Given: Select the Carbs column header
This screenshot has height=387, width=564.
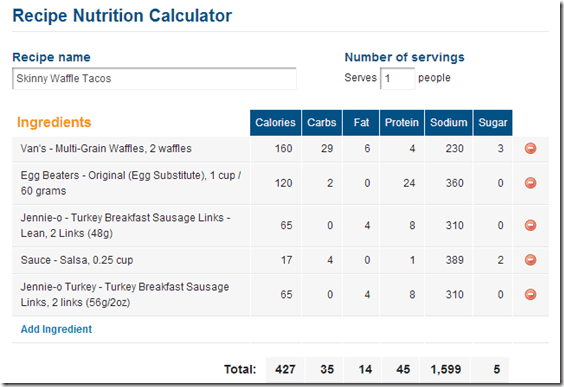Looking at the screenshot, I should pyautogui.click(x=322, y=123).
